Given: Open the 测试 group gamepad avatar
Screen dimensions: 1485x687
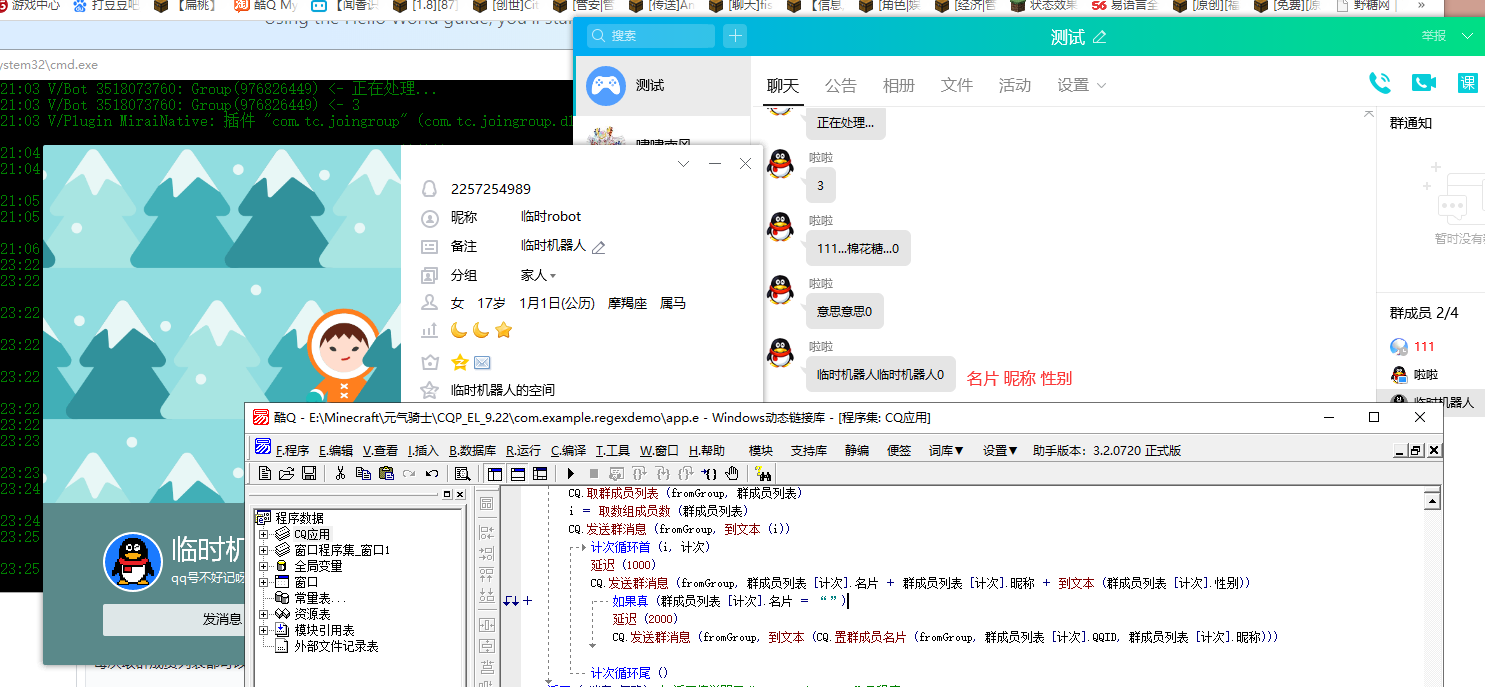Looking at the screenshot, I should point(606,86).
